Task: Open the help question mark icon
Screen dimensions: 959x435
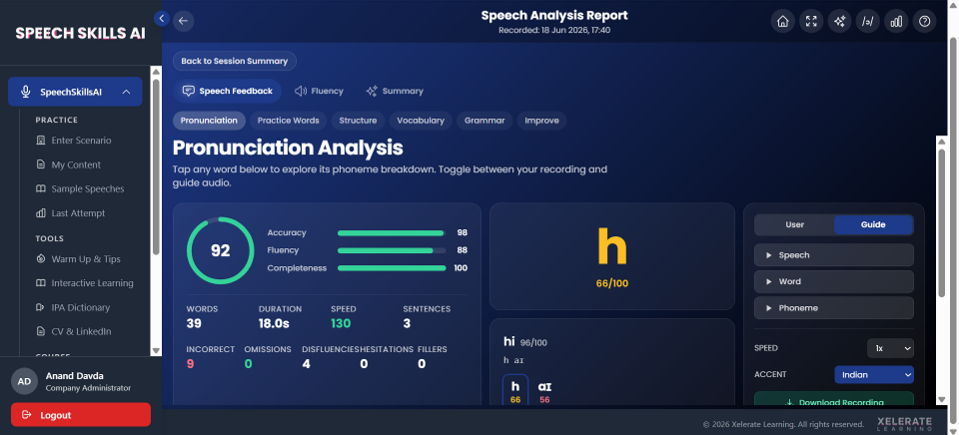Action: coord(925,21)
